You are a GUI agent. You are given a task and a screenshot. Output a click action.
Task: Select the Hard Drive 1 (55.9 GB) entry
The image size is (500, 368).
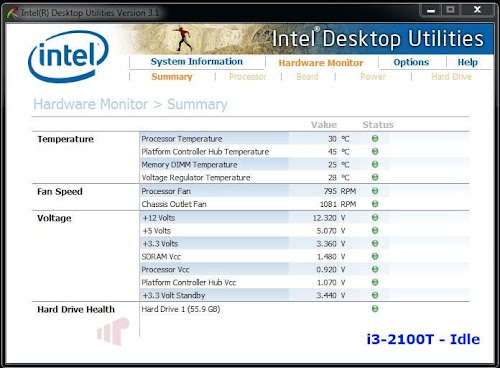tap(181, 309)
